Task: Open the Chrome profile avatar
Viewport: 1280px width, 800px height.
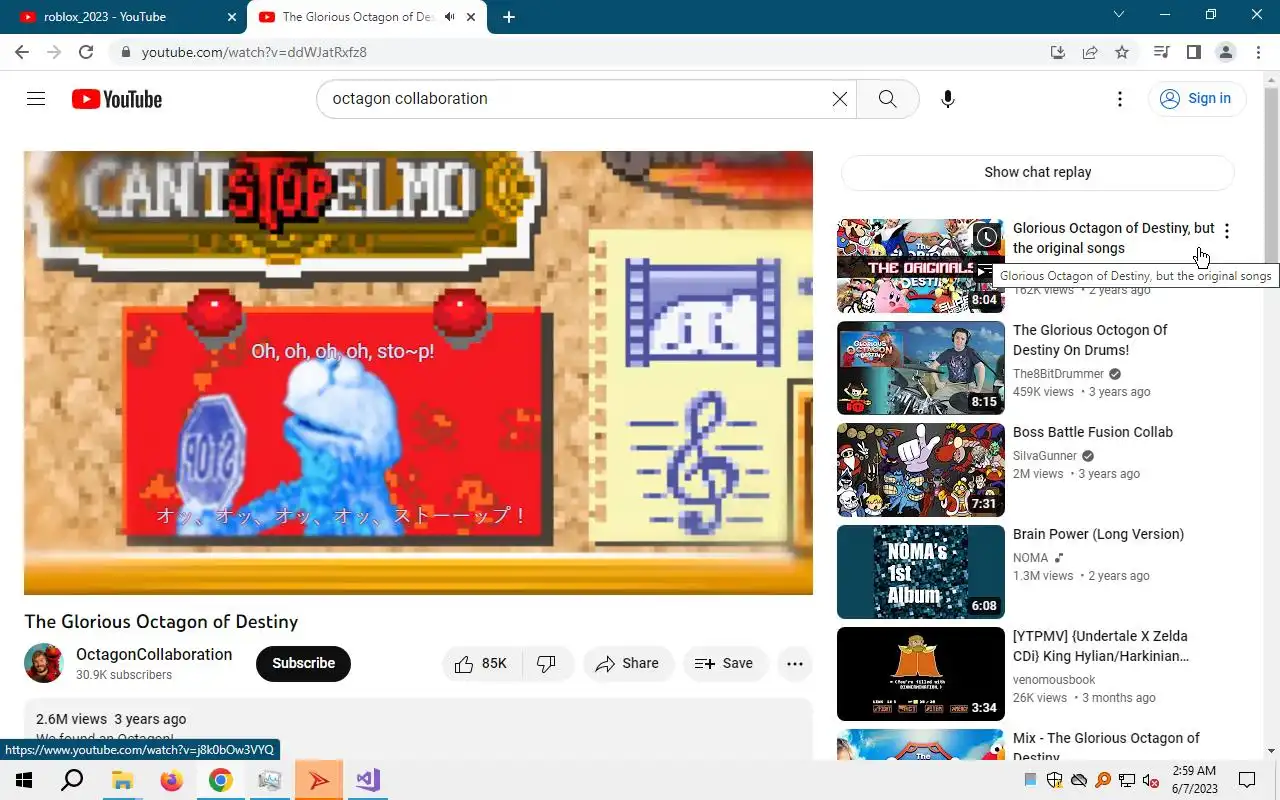Action: (1225, 52)
